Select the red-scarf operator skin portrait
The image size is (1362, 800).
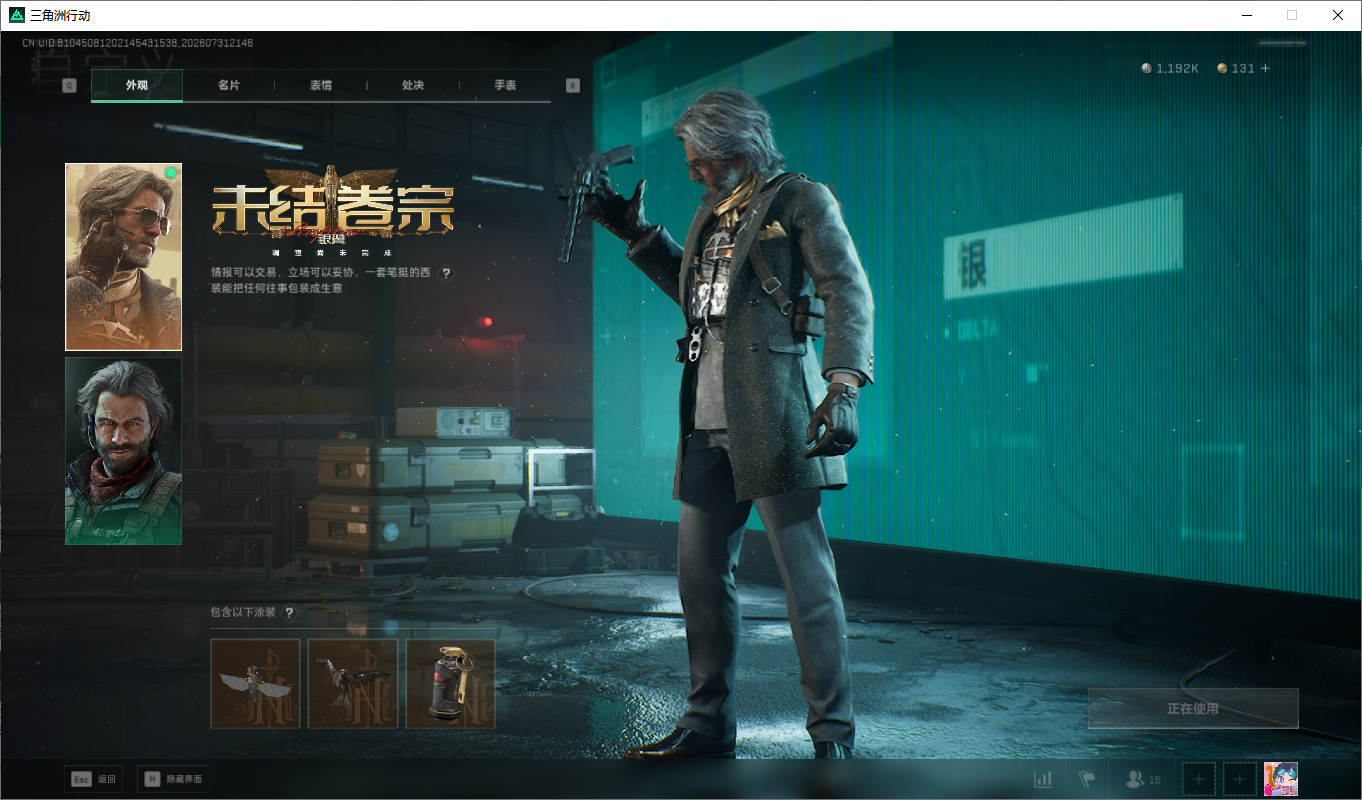(x=124, y=451)
